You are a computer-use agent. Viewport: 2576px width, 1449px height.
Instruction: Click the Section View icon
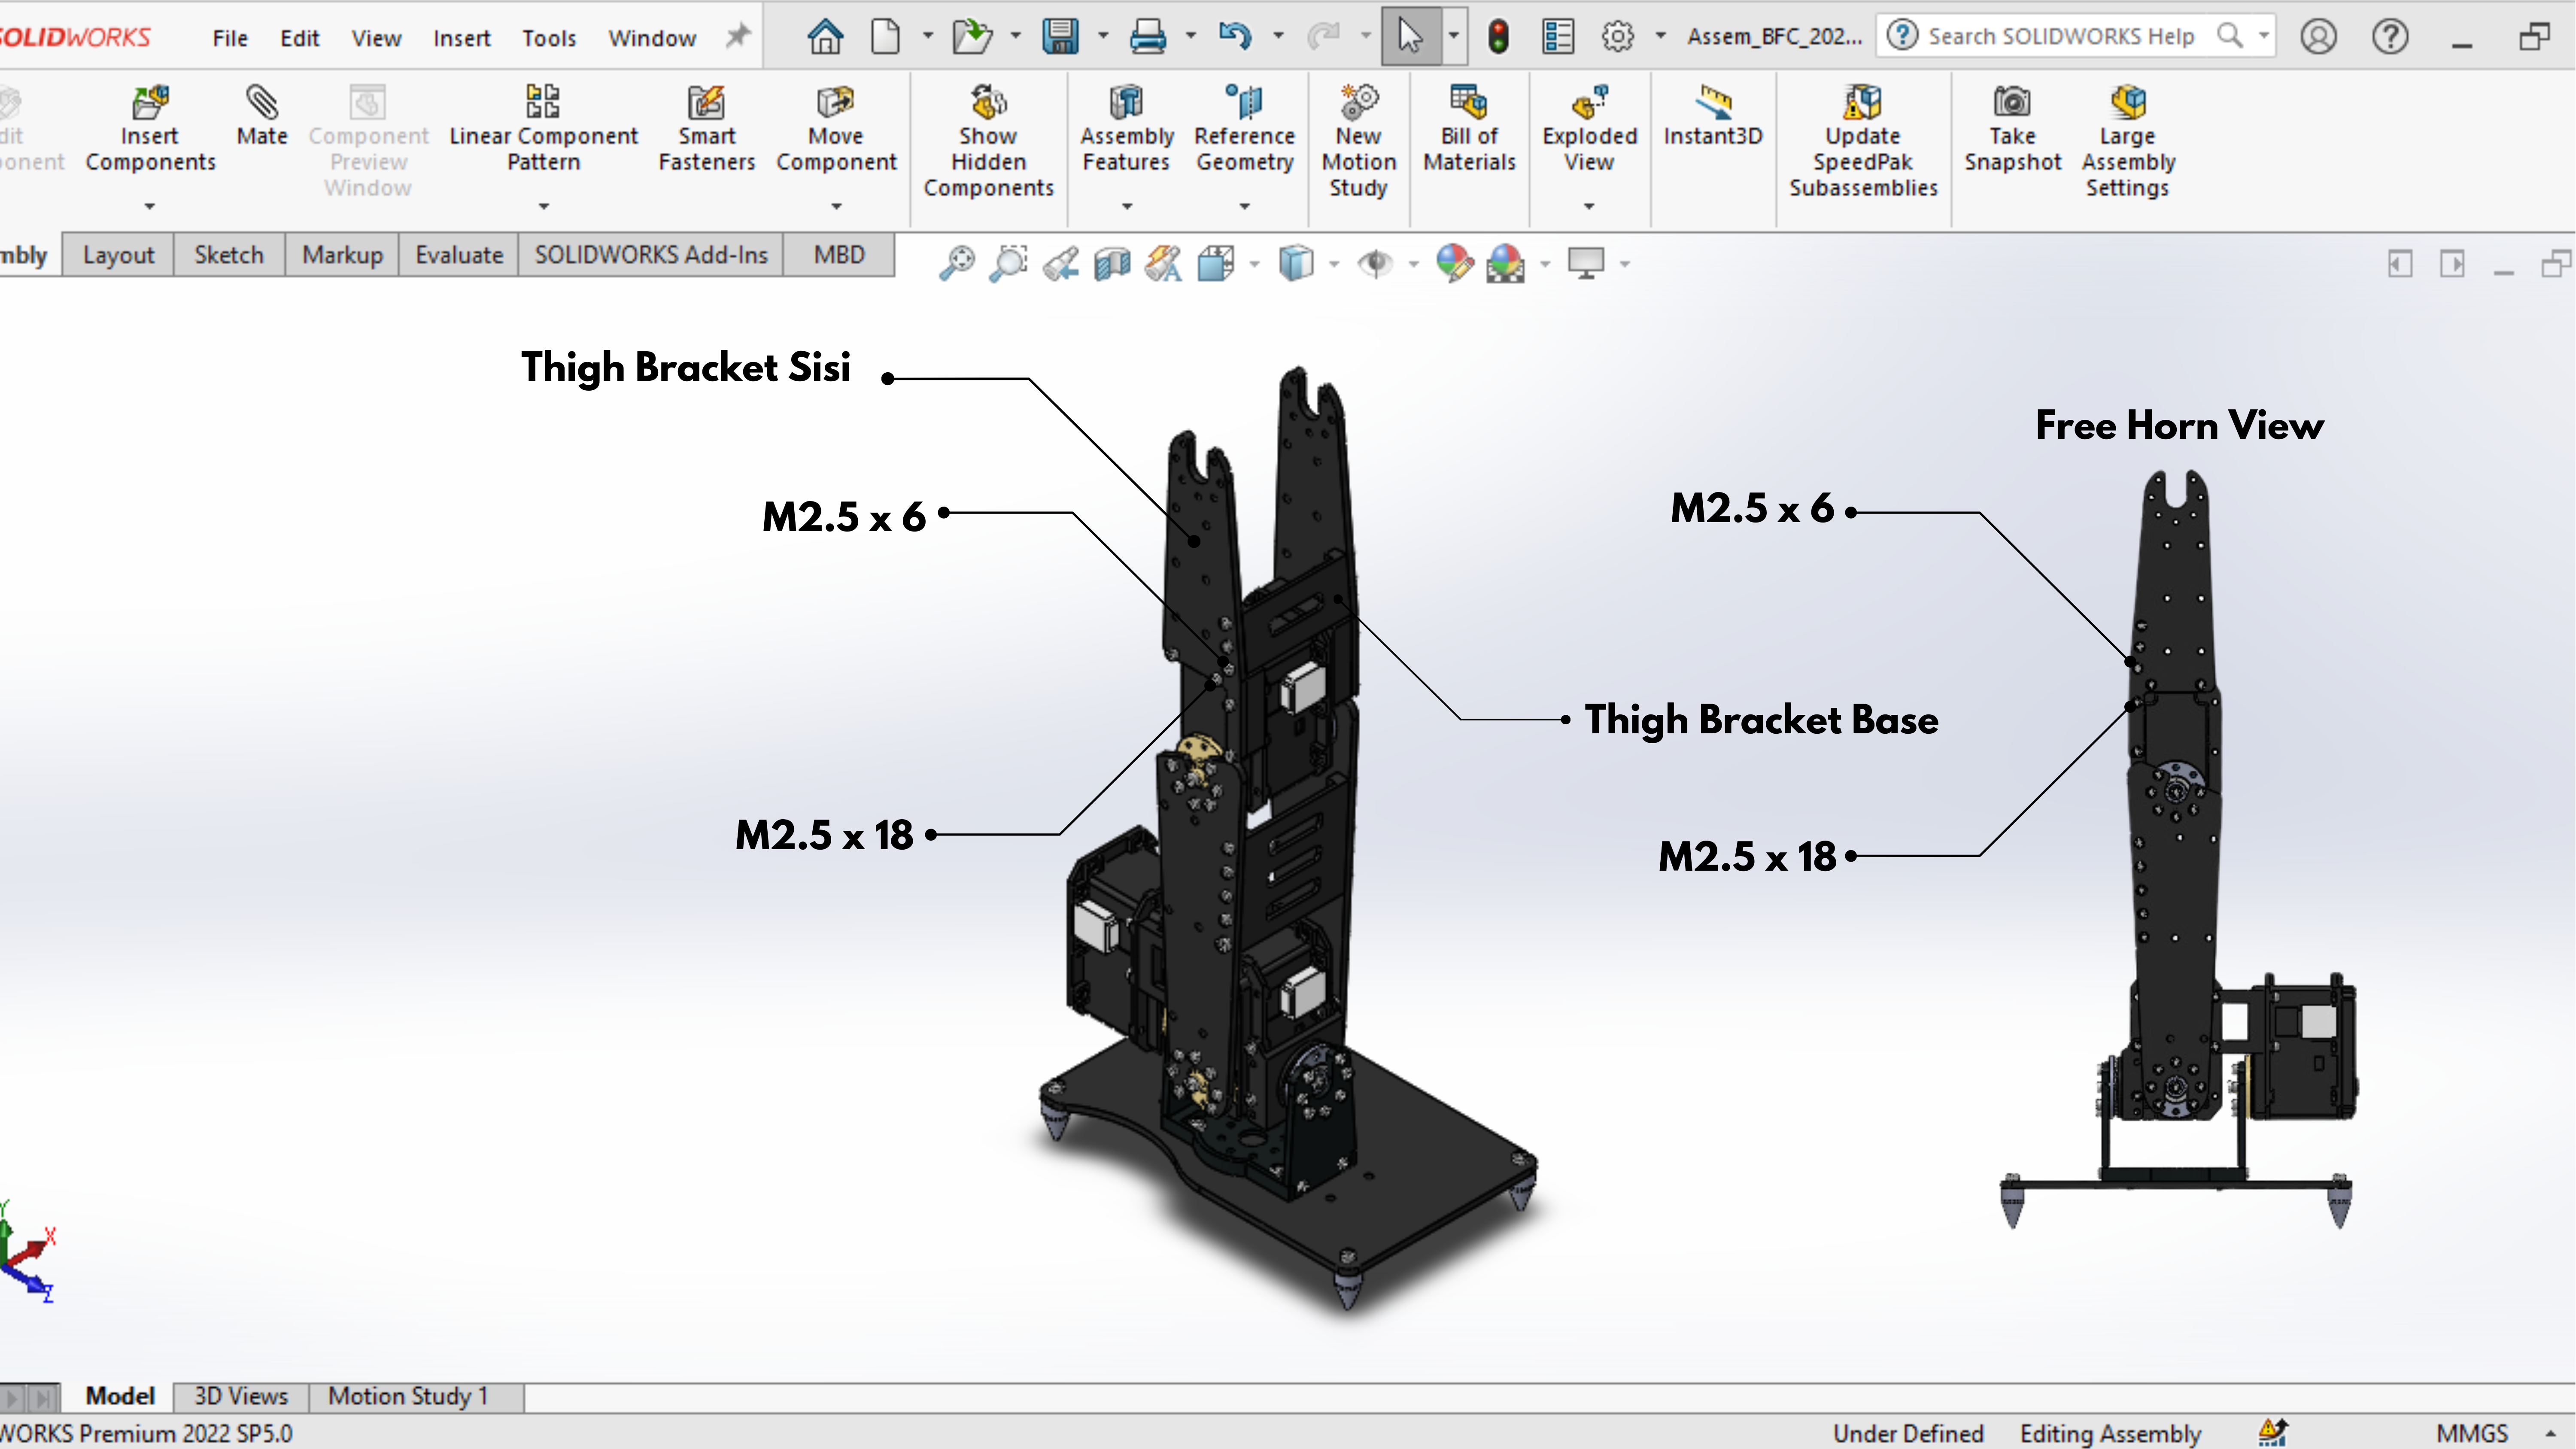pyautogui.click(x=1112, y=264)
